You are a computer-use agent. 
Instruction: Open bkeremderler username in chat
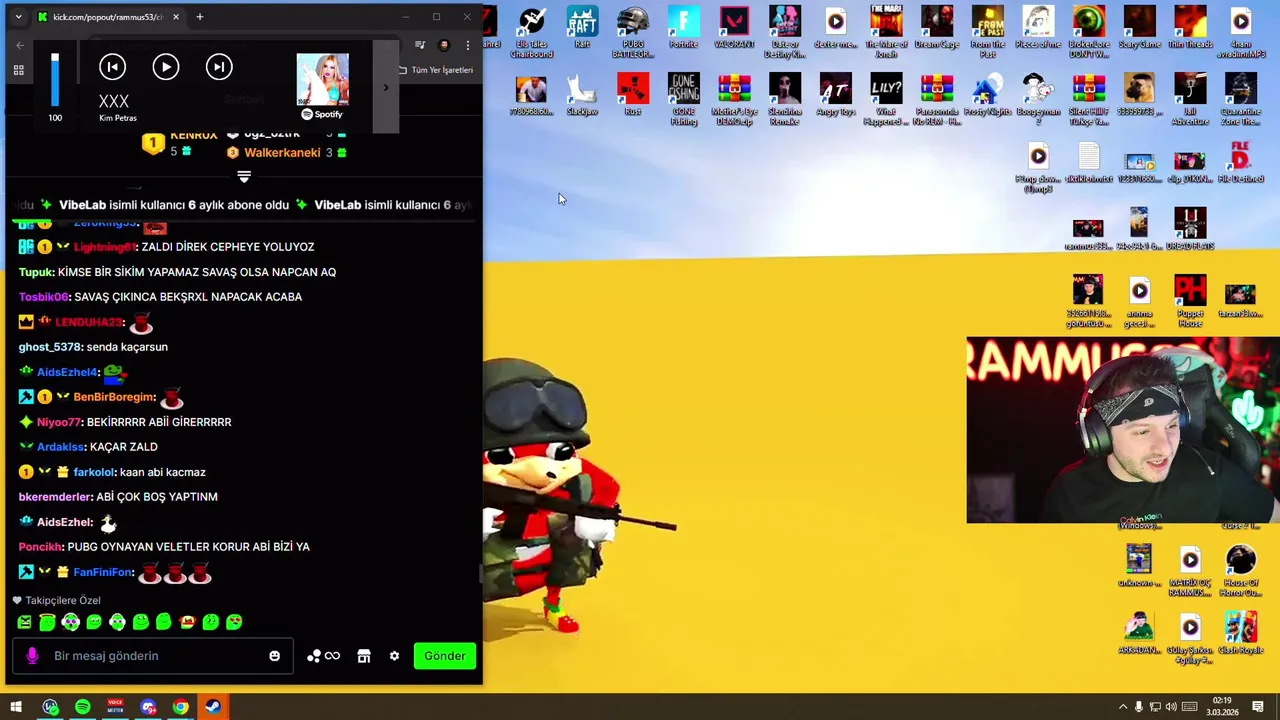pyautogui.click(x=55, y=497)
